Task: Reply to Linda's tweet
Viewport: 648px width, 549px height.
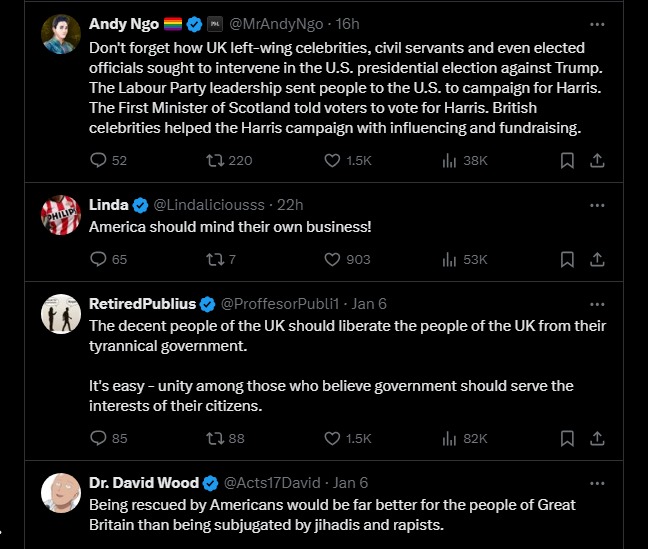Action: point(98,259)
